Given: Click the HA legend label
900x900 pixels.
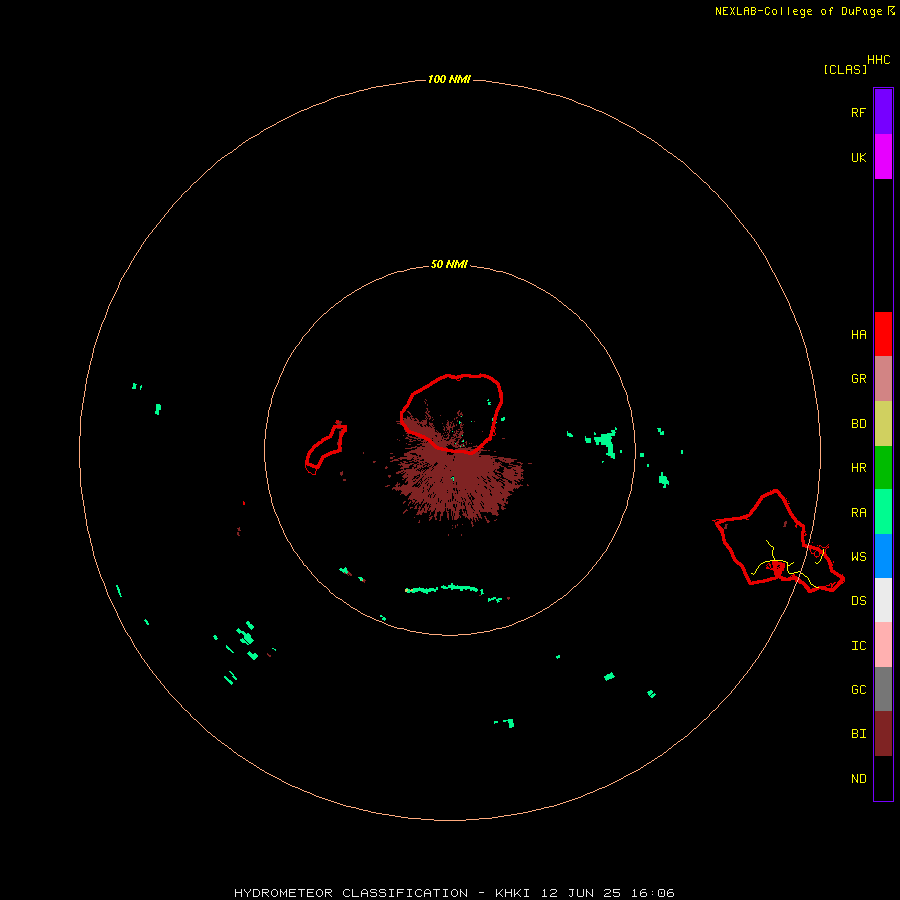Looking at the screenshot, I should (858, 334).
